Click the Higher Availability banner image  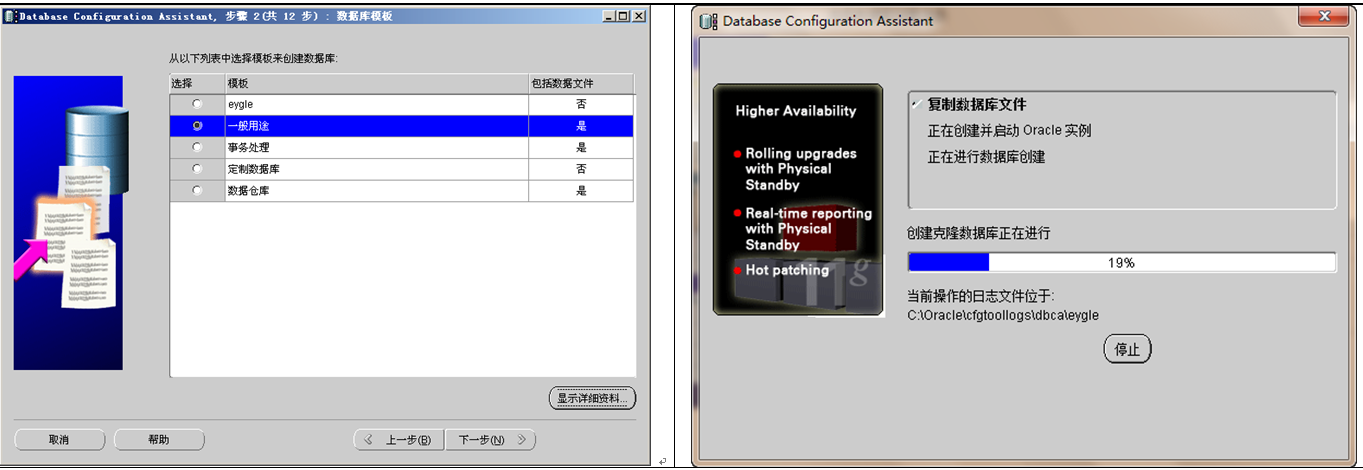pos(798,200)
